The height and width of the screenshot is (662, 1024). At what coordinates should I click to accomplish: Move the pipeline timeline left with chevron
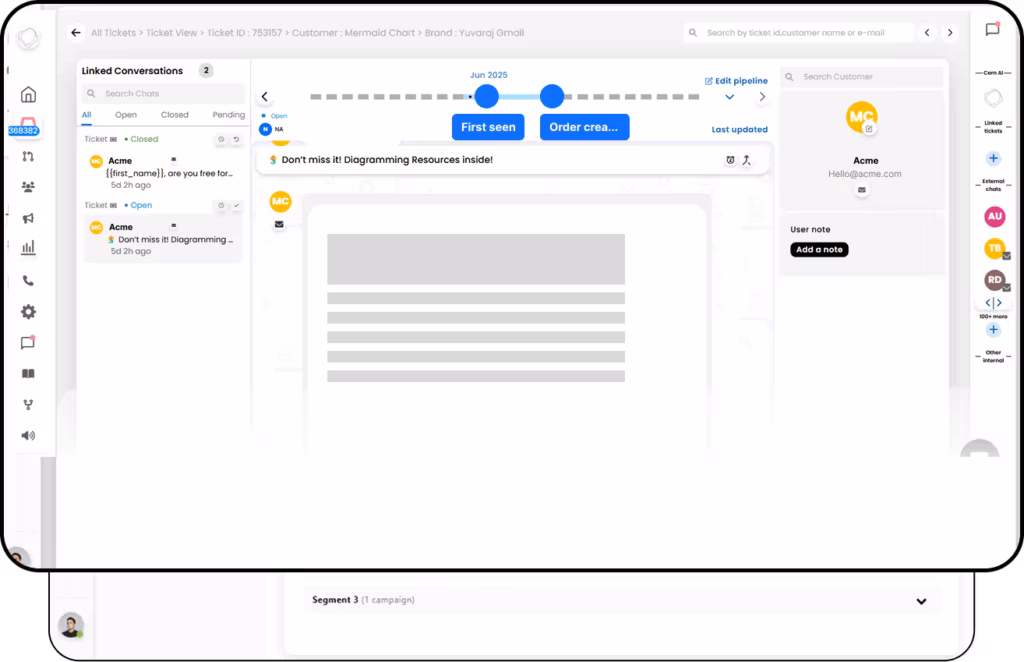coord(264,97)
